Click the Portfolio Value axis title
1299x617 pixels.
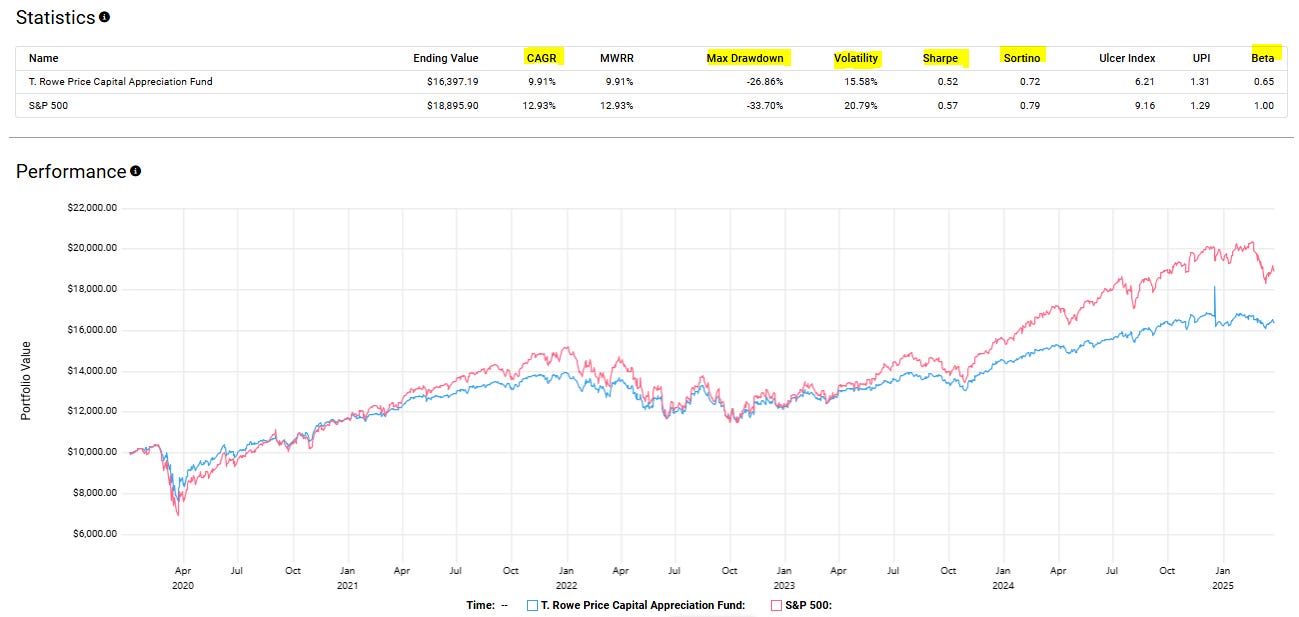tap(26, 380)
